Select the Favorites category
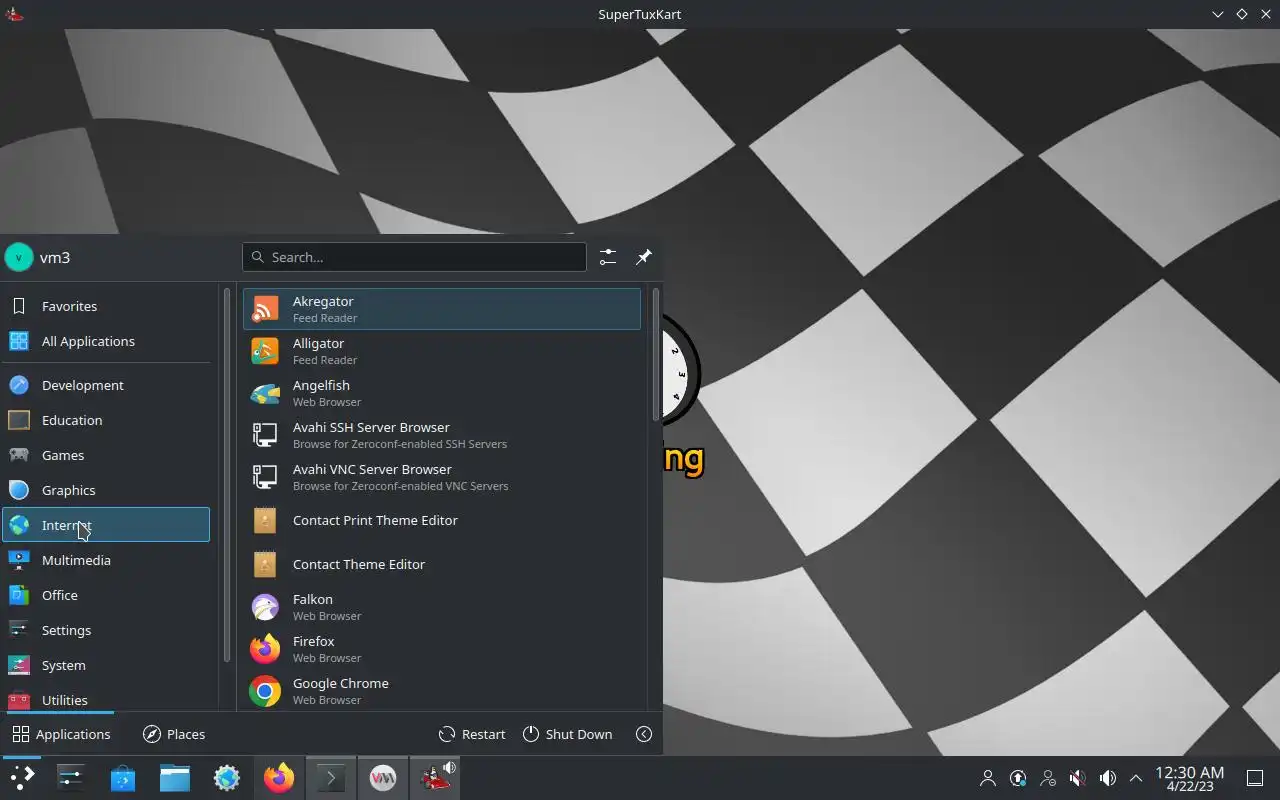The width and height of the screenshot is (1280, 800). [x=106, y=306]
